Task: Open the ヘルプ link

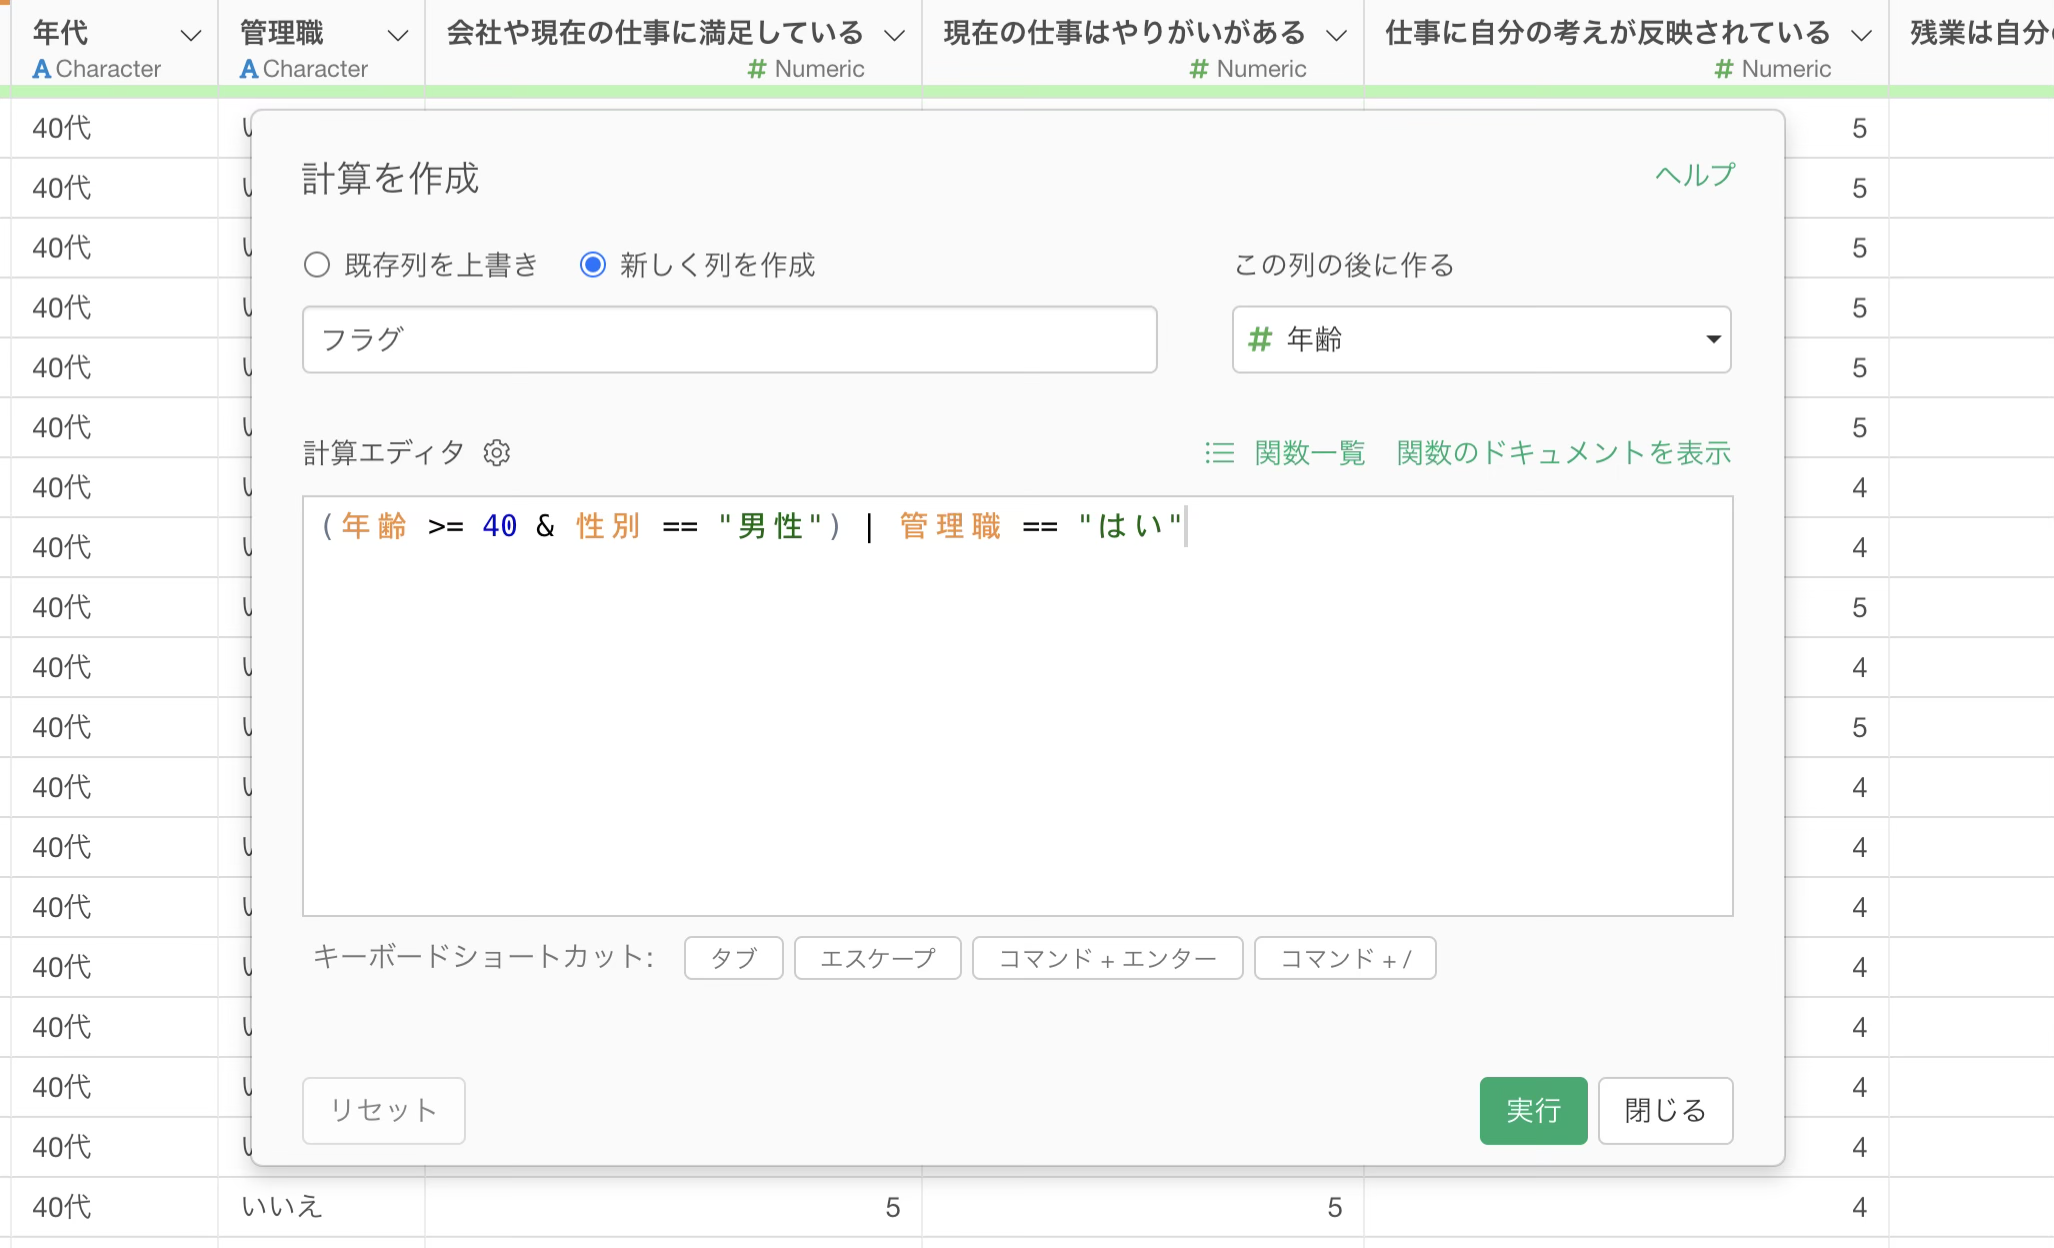Action: 1694,175
